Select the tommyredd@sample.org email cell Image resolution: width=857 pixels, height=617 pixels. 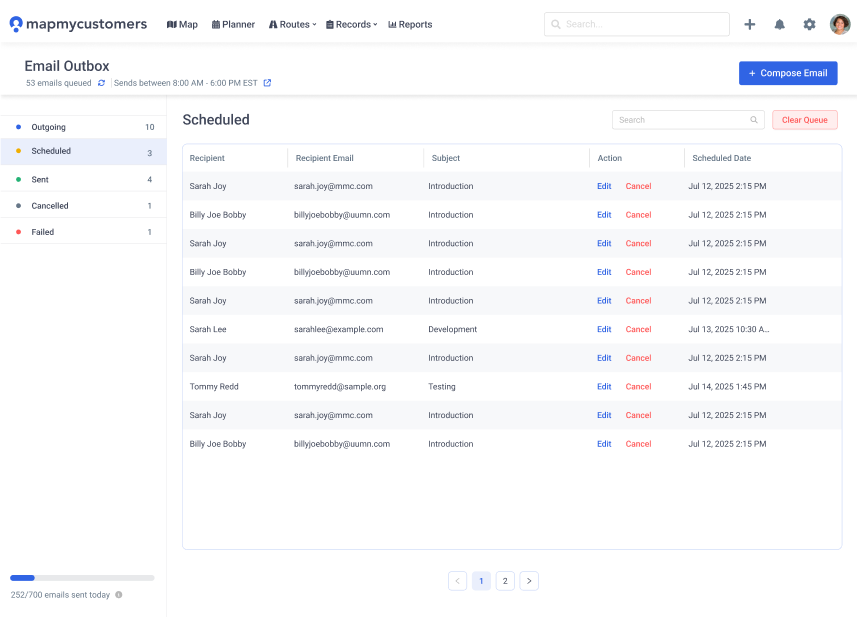click(x=340, y=386)
